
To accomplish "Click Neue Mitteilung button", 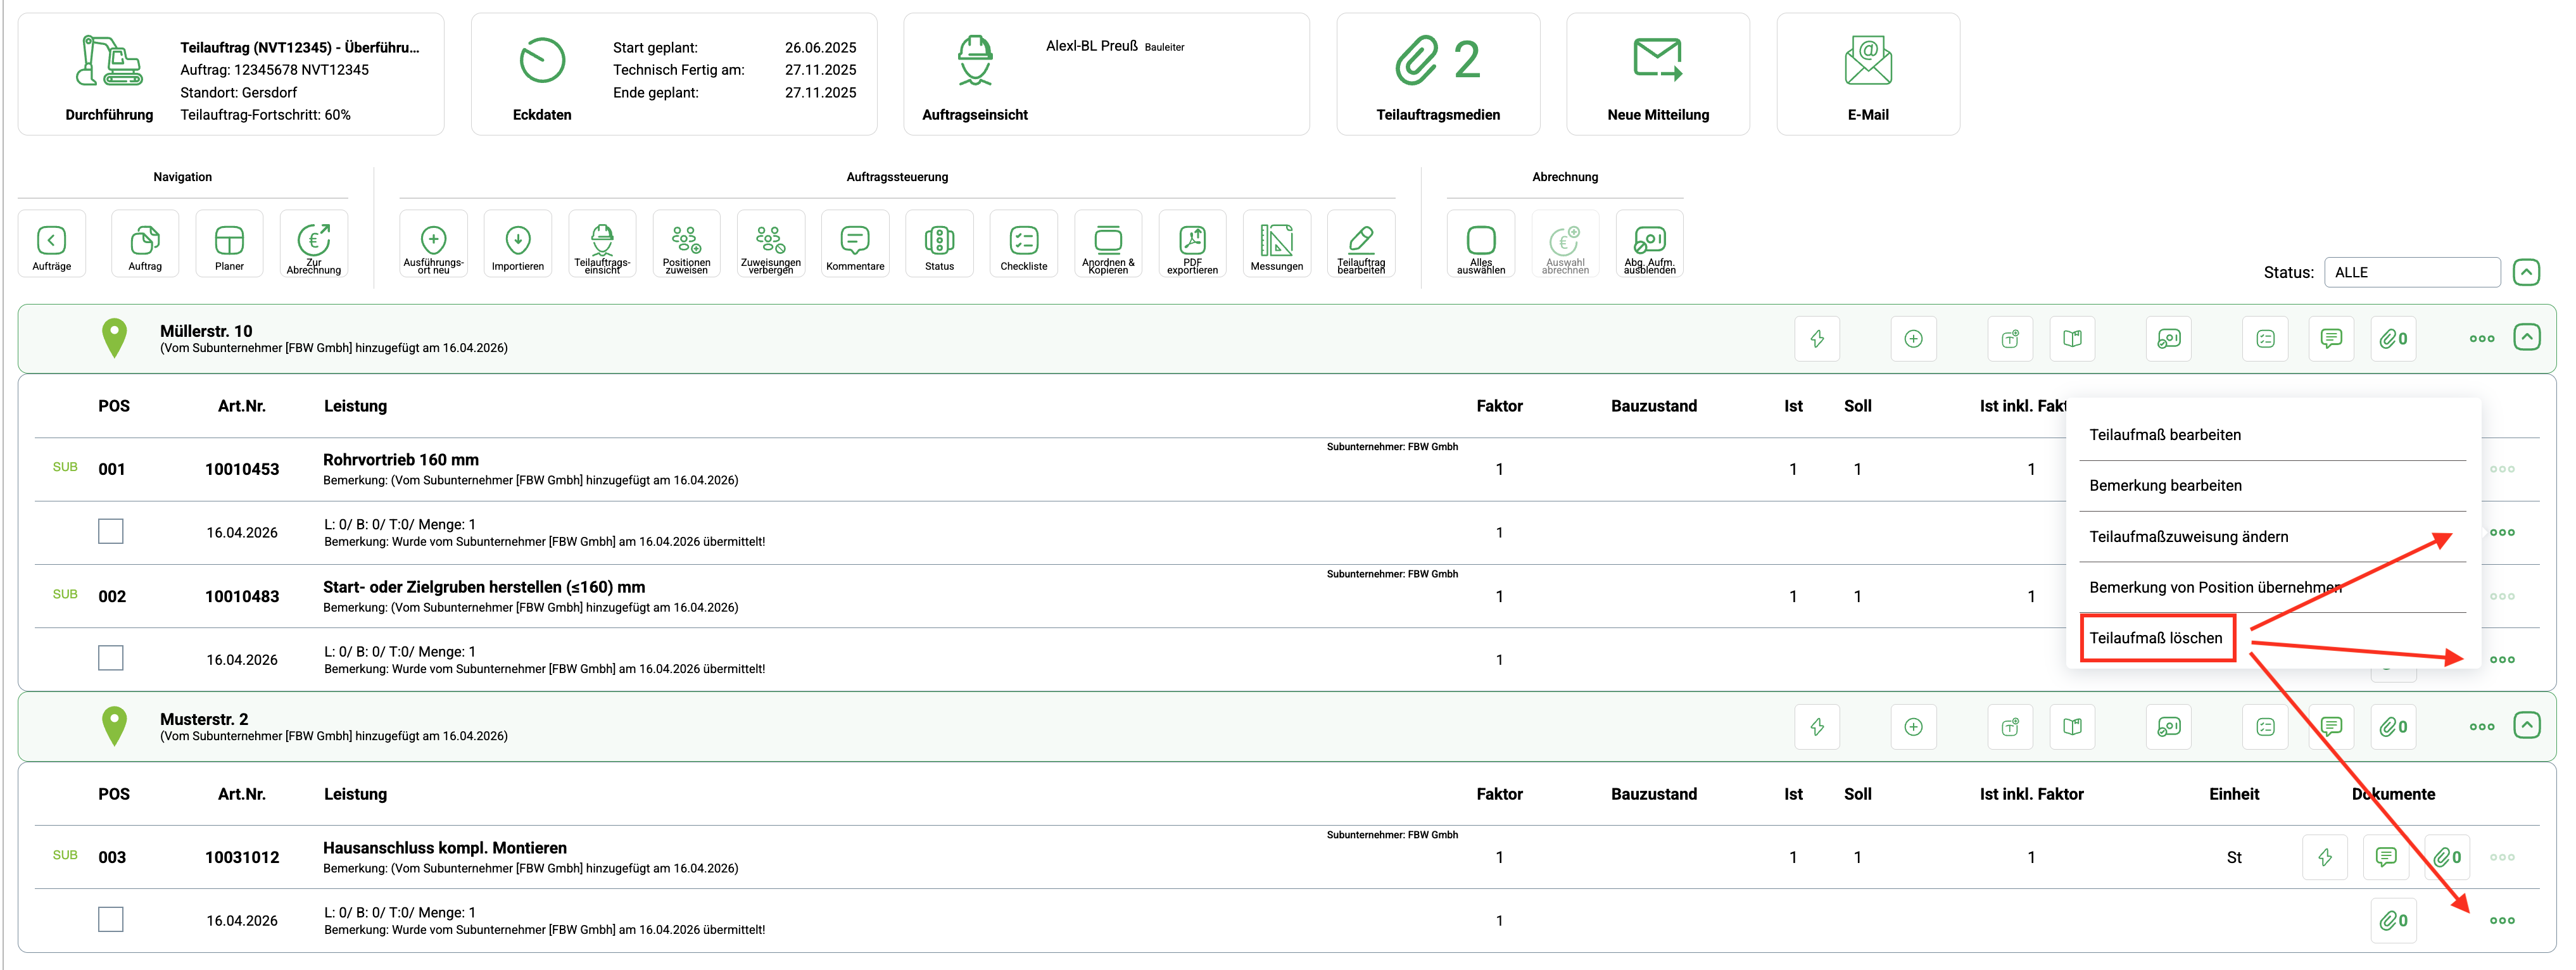I will (x=1657, y=74).
